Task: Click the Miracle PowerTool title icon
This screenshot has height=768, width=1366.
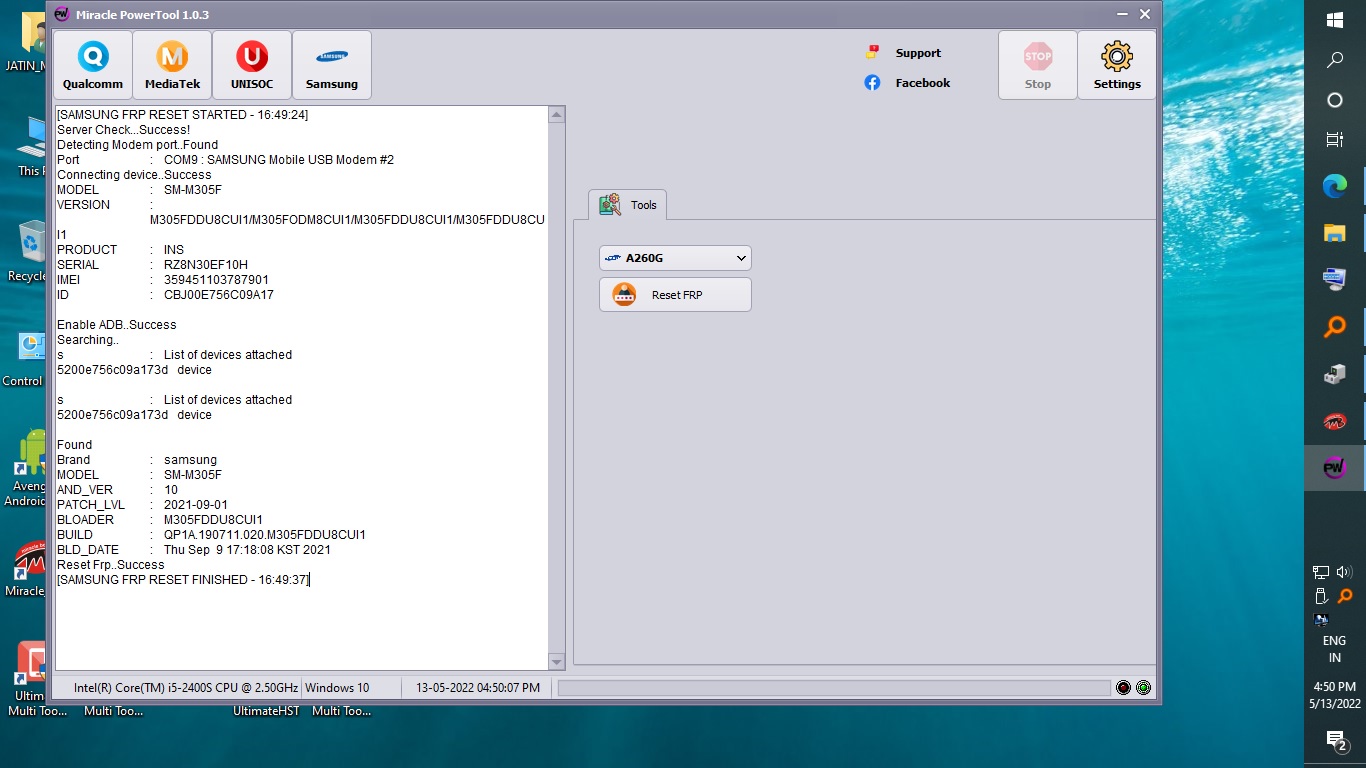Action: click(x=61, y=14)
